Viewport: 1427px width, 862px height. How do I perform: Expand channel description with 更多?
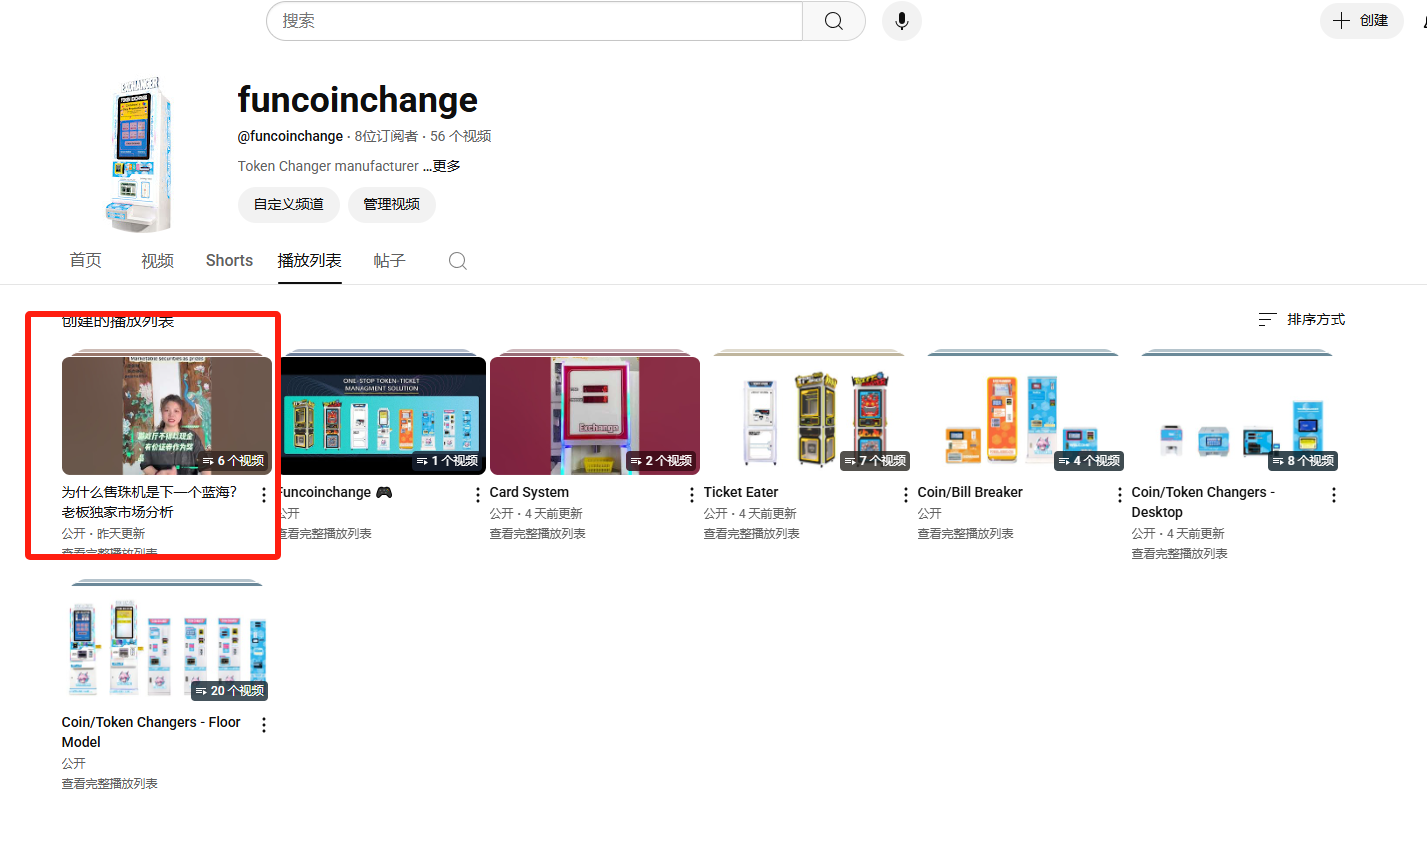point(442,166)
